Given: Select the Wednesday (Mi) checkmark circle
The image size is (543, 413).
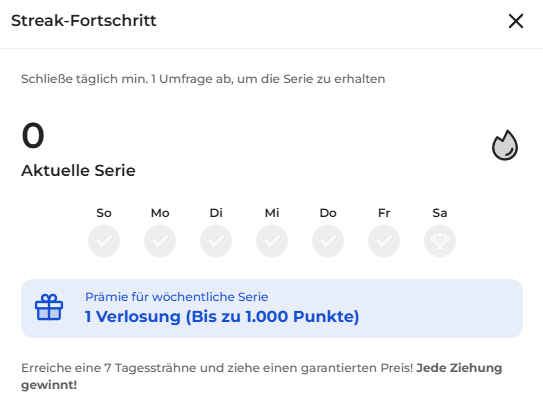Looking at the screenshot, I should point(272,241).
